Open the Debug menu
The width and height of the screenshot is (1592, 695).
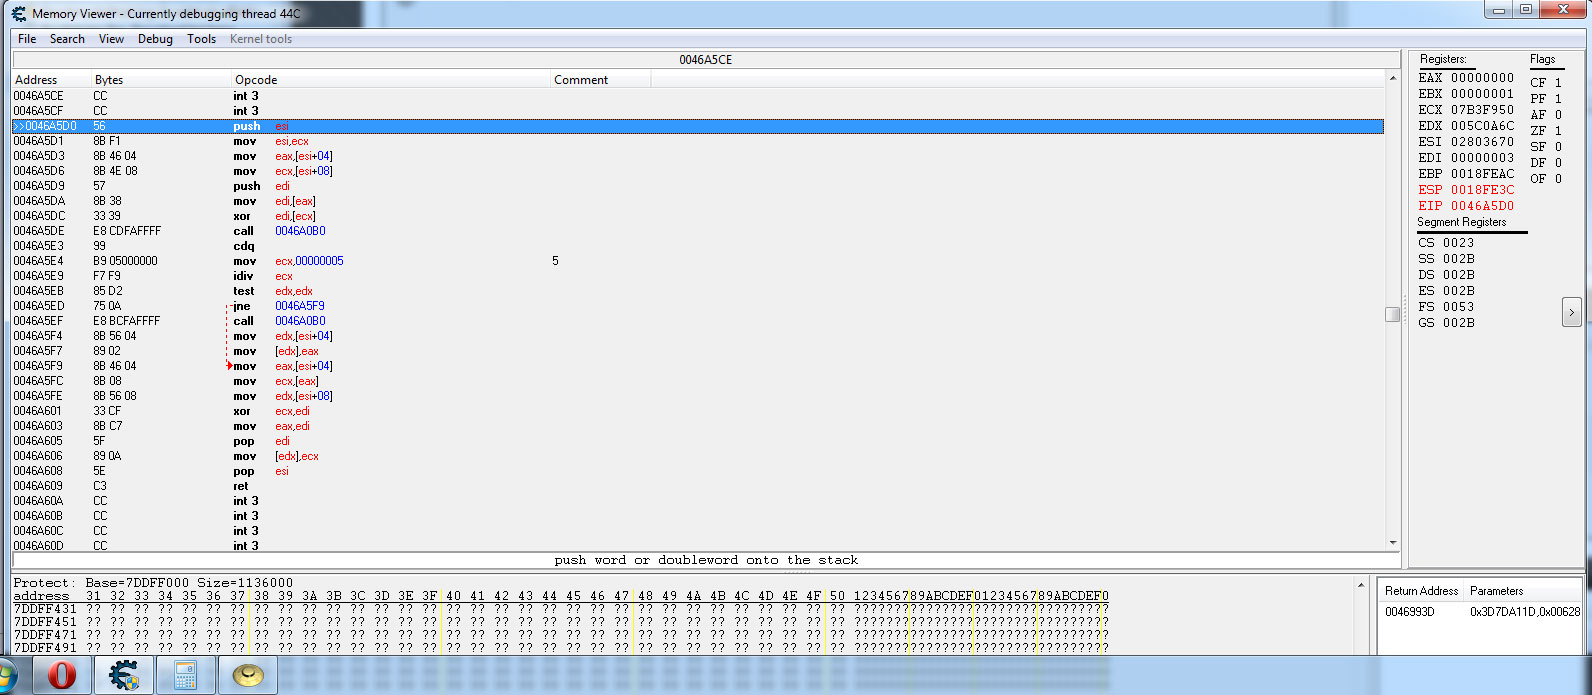click(155, 39)
